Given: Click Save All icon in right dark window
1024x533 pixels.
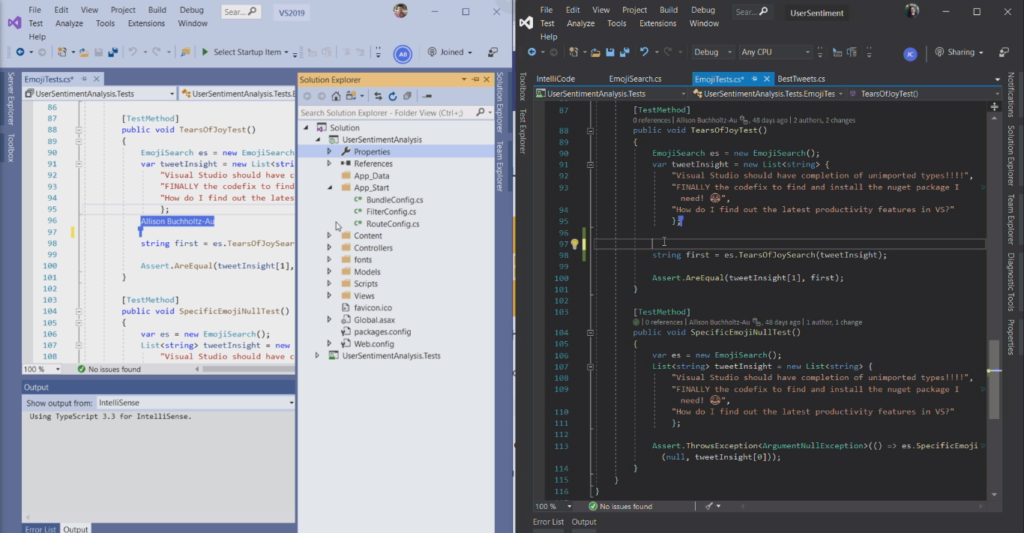Looking at the screenshot, I should [624, 52].
